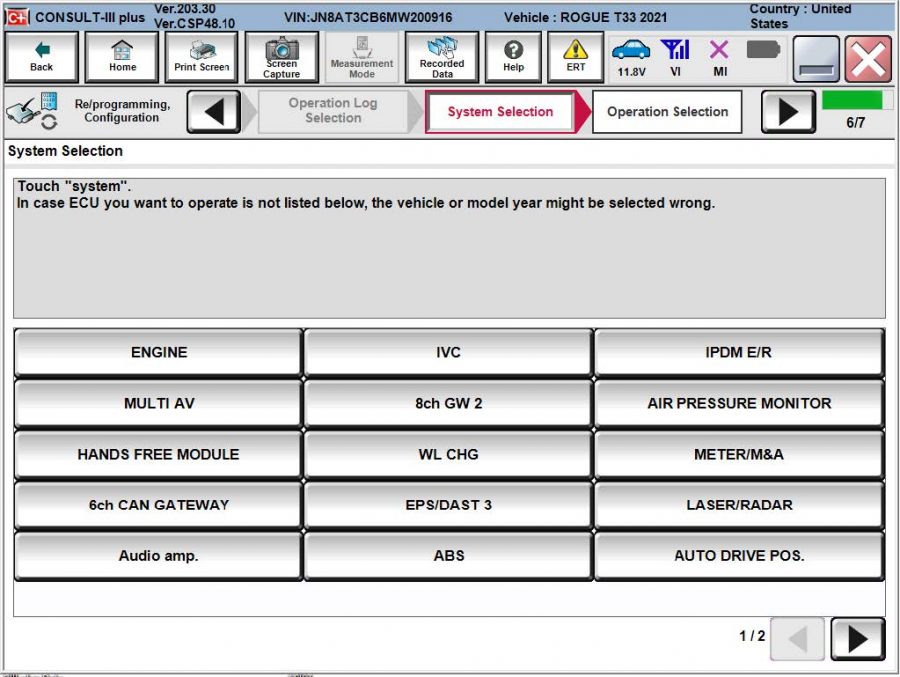Switch to the Operation Selection step
The image size is (900, 677).
[x=667, y=112]
